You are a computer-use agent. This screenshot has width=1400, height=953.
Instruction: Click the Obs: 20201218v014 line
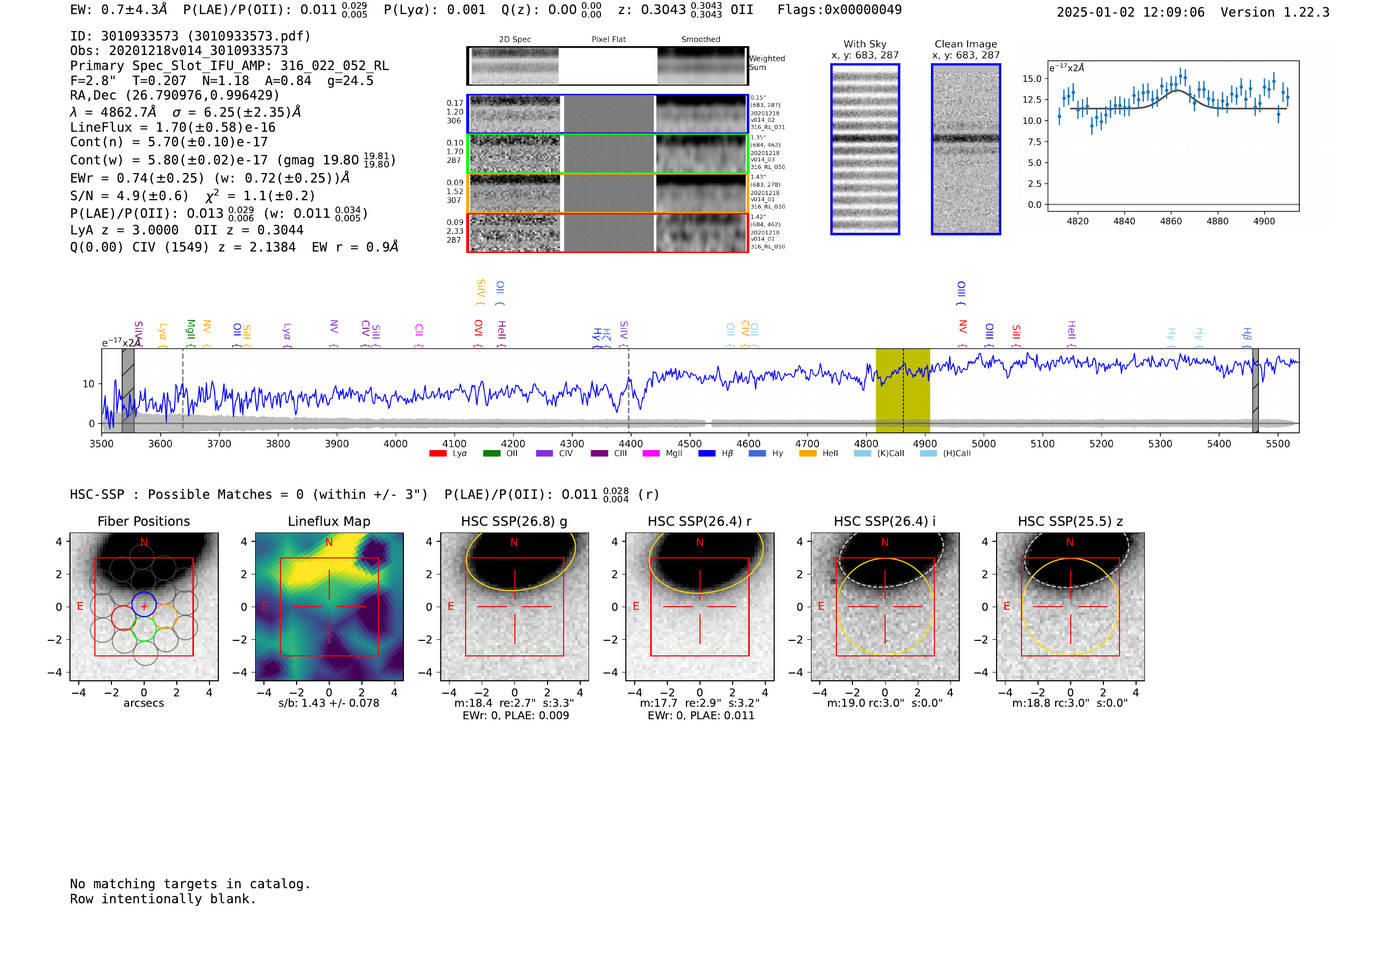tap(179, 51)
